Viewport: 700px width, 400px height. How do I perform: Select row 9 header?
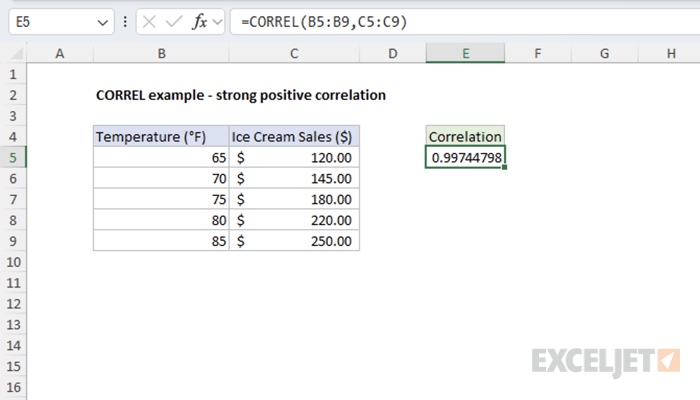pyautogui.click(x=13, y=241)
